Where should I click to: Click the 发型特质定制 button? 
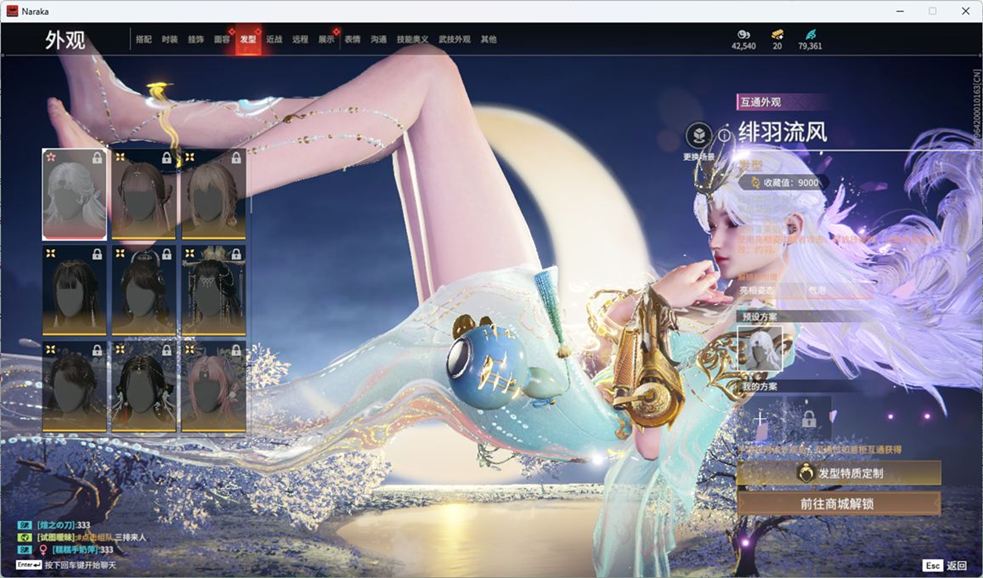(x=839, y=473)
